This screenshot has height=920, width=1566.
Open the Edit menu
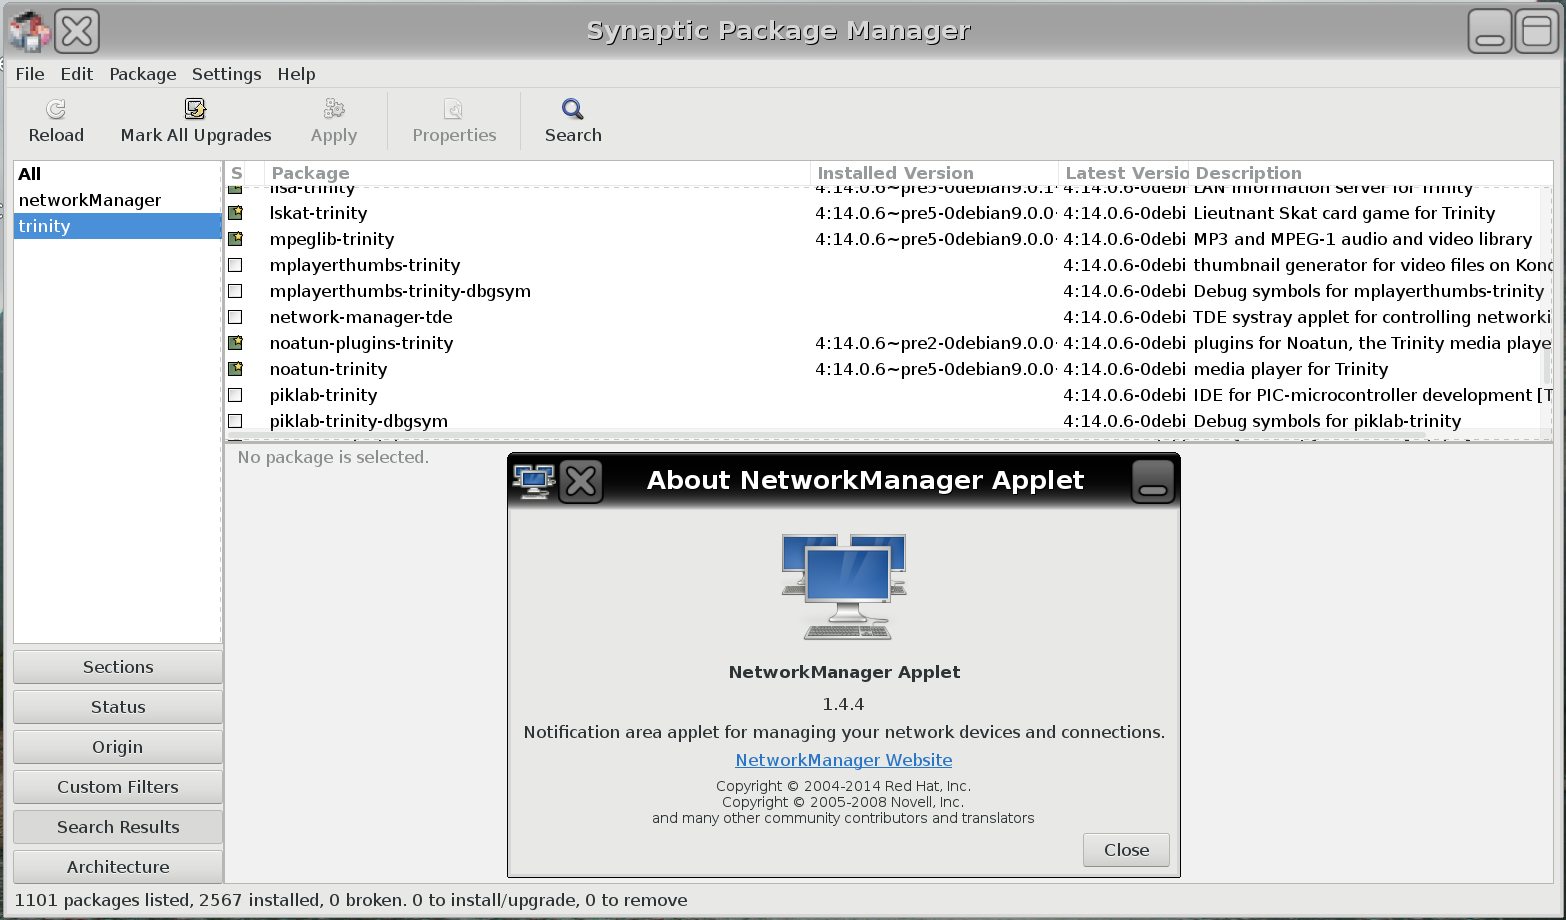click(x=76, y=74)
